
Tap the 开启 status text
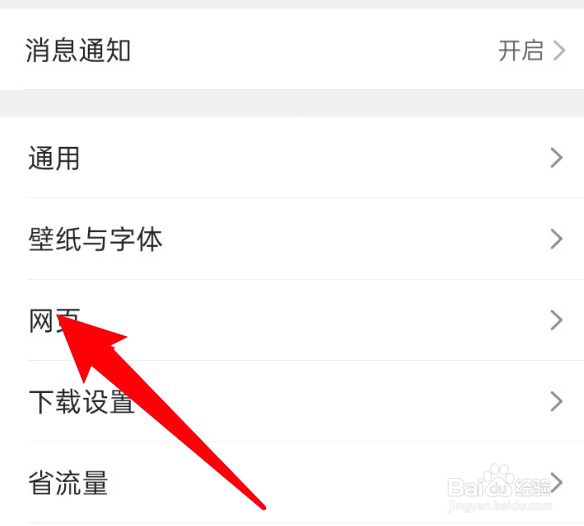tap(521, 51)
